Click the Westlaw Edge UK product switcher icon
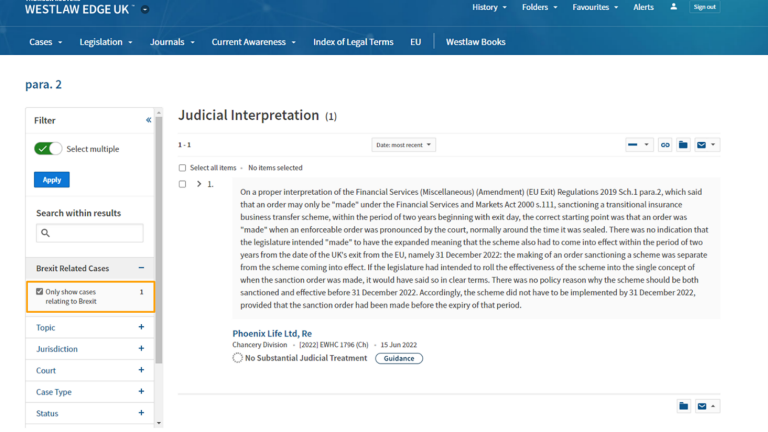 tap(145, 9)
